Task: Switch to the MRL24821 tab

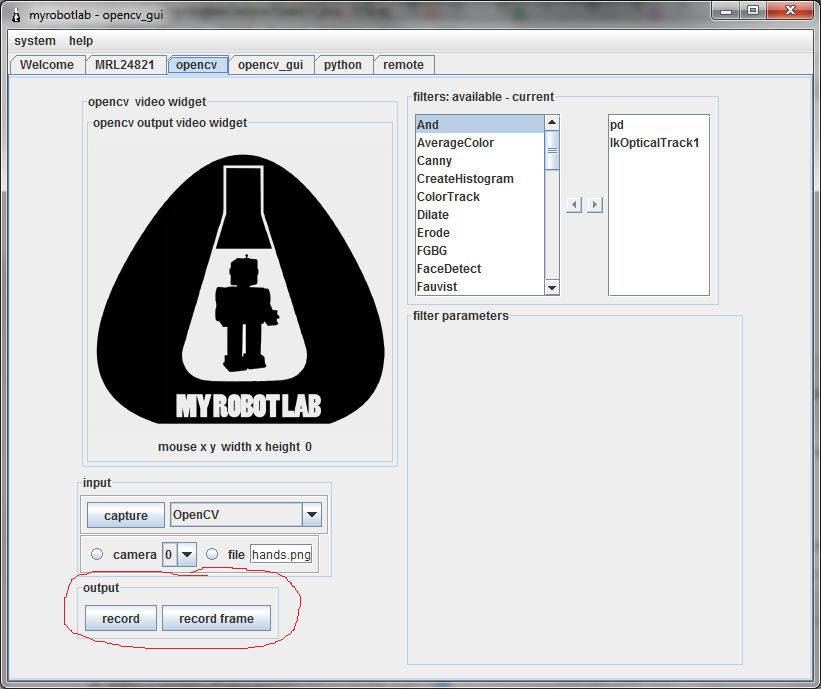Action: (125, 65)
